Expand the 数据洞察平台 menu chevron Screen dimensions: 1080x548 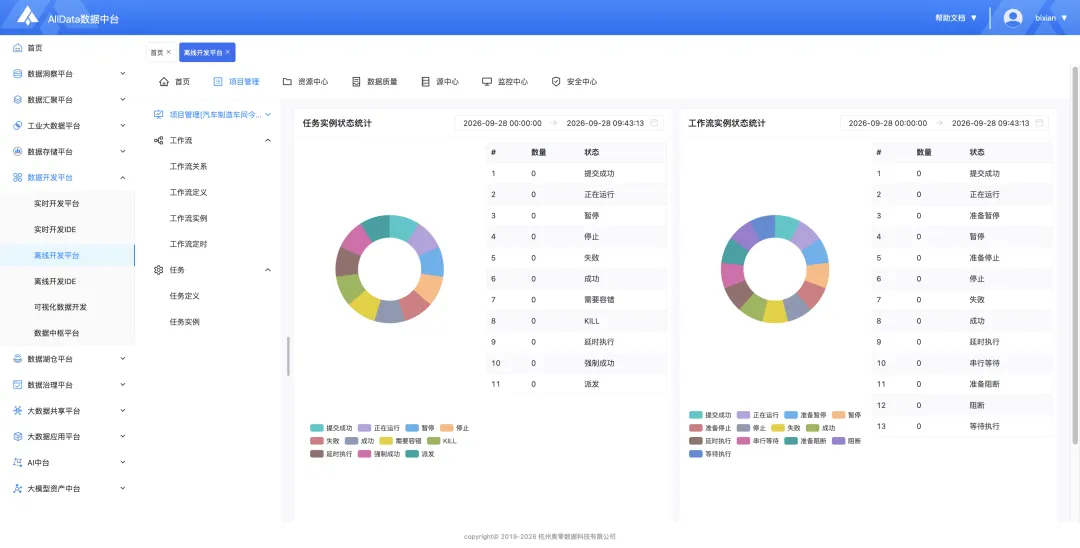point(123,74)
